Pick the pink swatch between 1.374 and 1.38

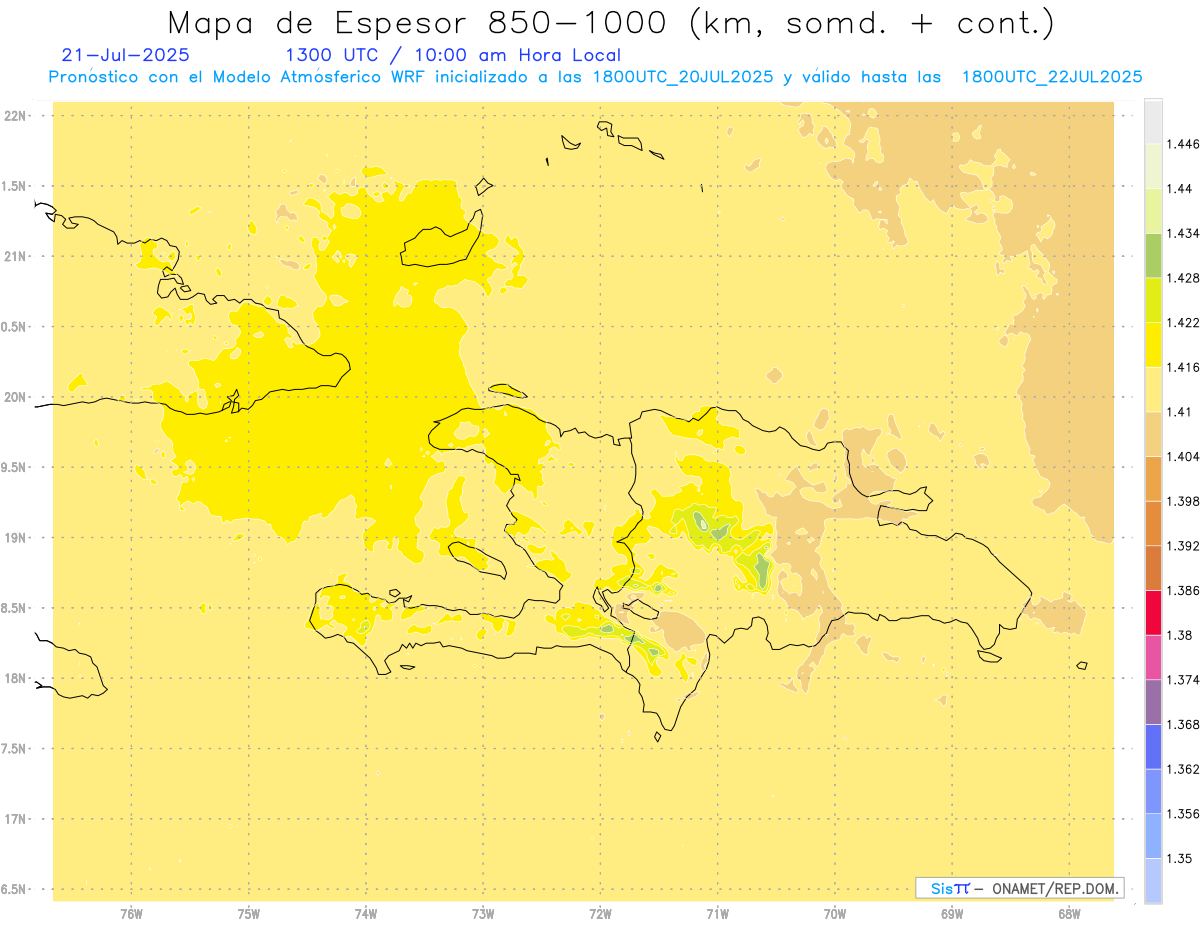(x=1153, y=657)
